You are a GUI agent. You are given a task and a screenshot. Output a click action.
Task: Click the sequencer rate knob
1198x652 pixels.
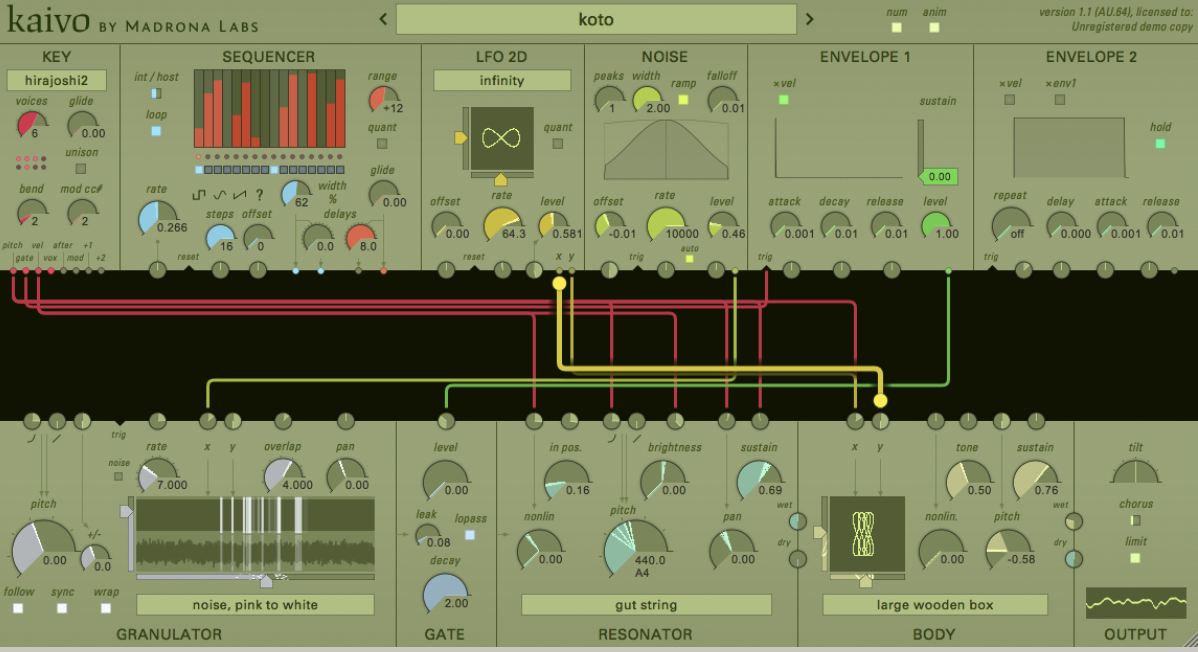click(x=157, y=220)
